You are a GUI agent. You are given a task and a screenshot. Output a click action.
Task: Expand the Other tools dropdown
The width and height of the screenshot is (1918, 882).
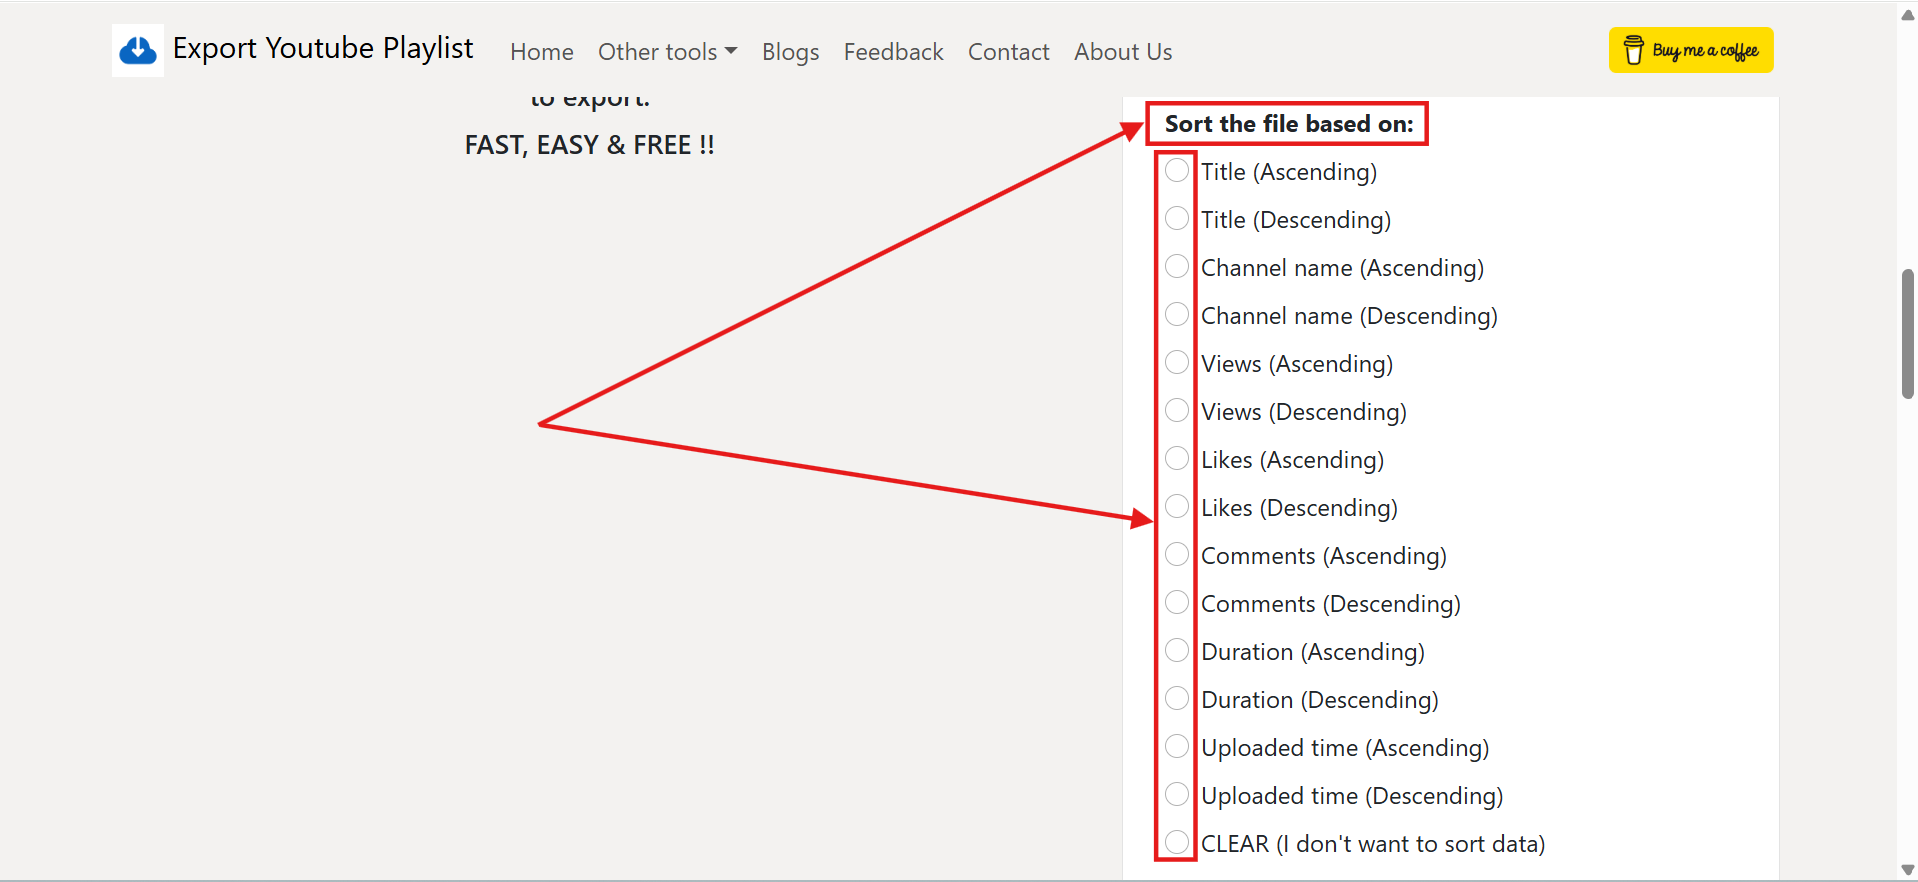click(x=667, y=52)
